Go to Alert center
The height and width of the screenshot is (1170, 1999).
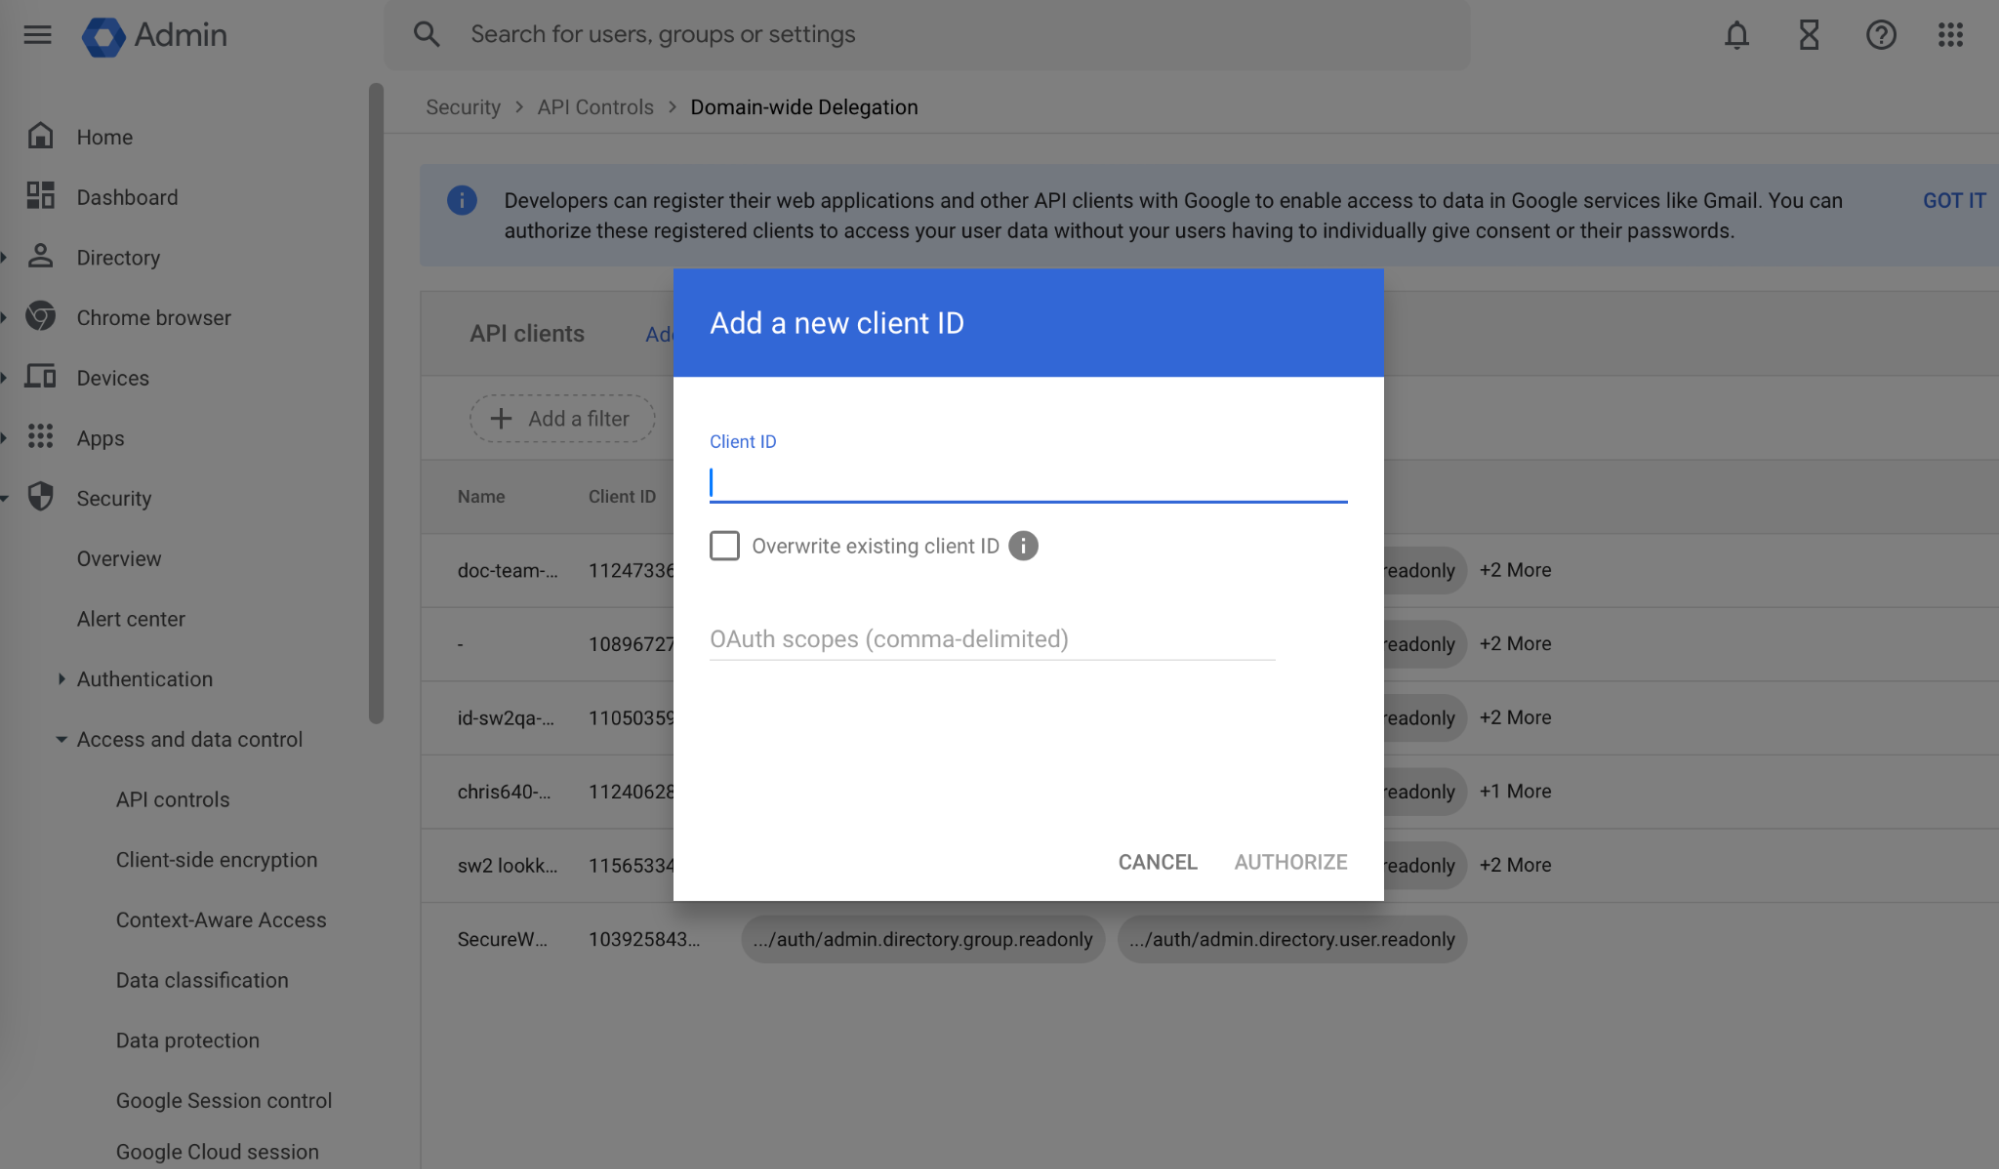pos(131,619)
